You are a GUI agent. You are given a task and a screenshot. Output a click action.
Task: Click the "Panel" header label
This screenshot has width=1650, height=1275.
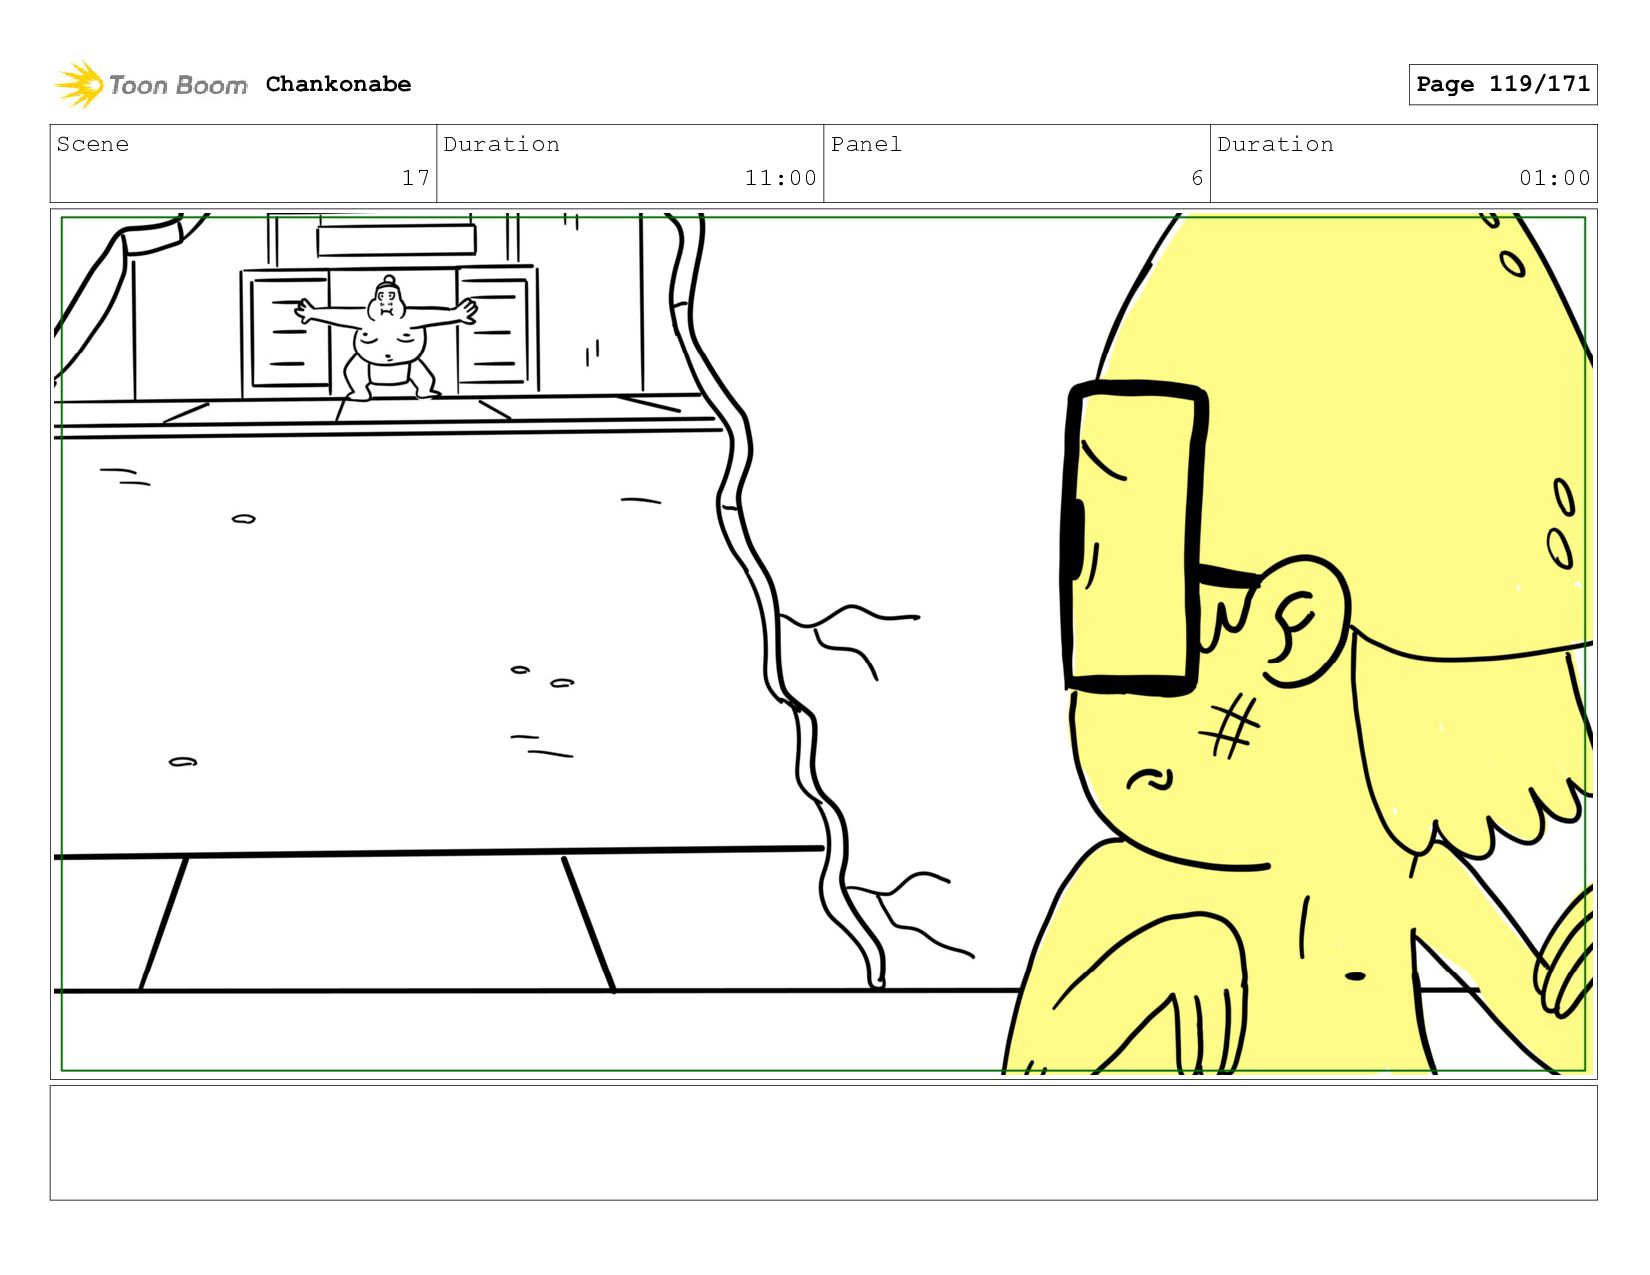(x=866, y=144)
